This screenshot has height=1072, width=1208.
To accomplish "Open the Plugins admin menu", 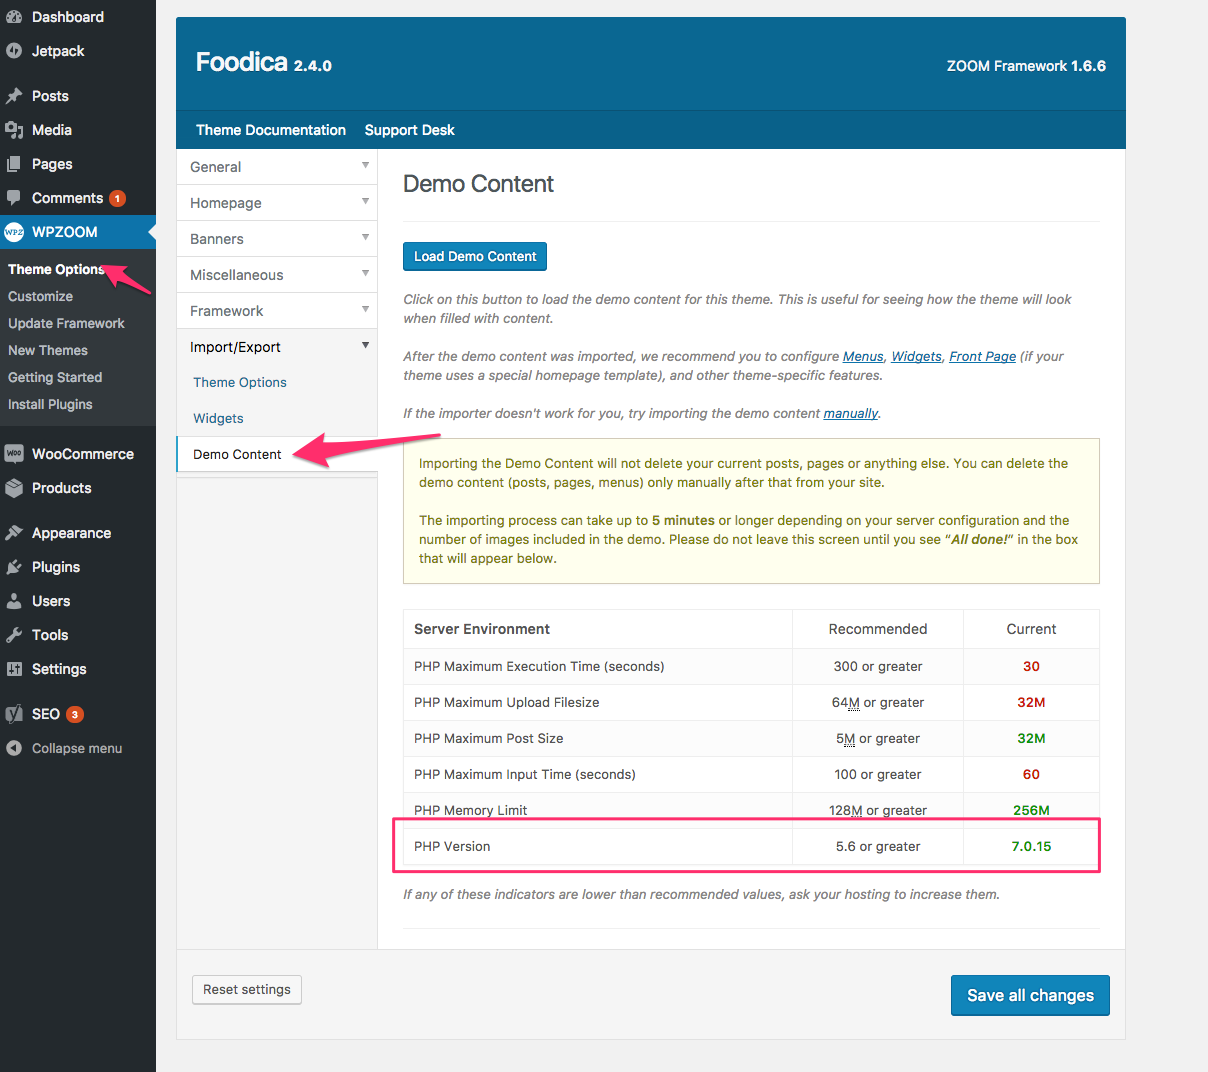I will coord(78,567).
